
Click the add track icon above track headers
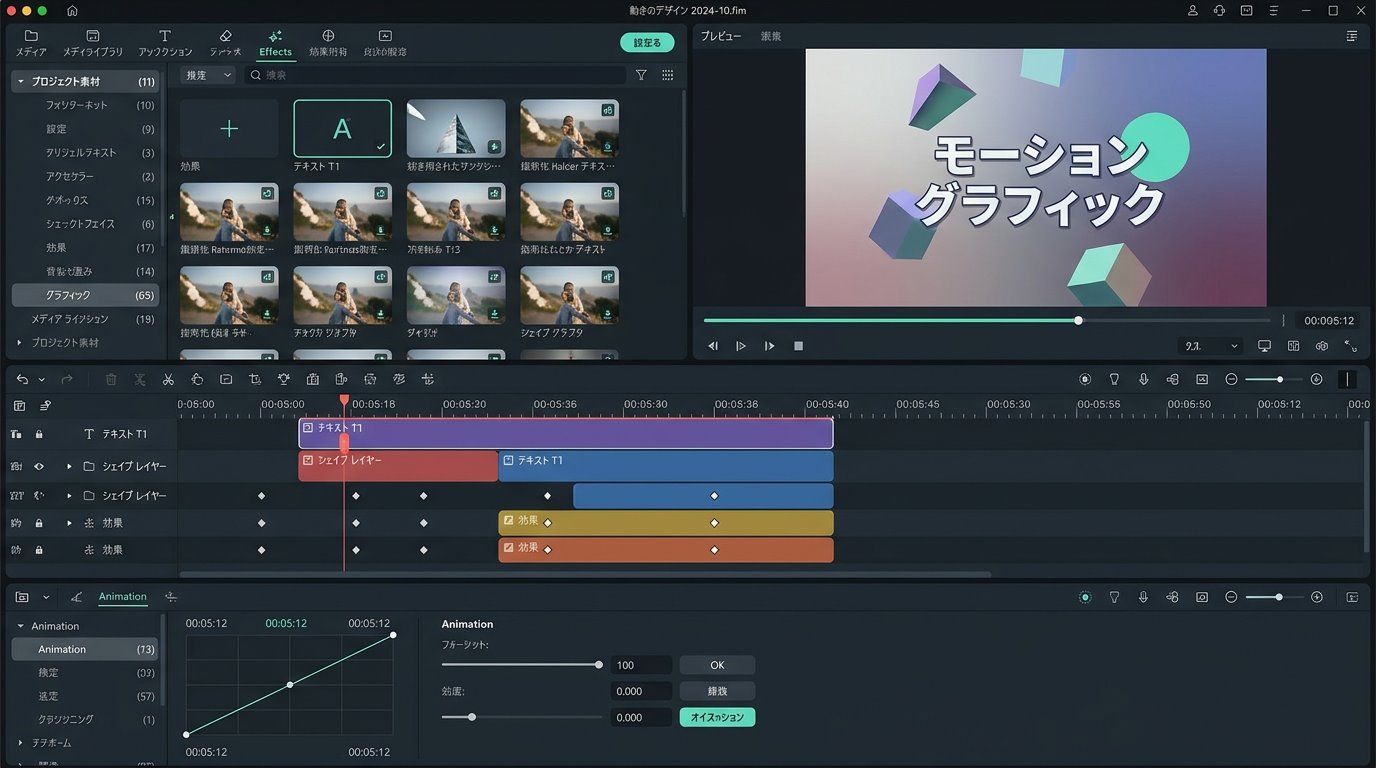[19, 406]
